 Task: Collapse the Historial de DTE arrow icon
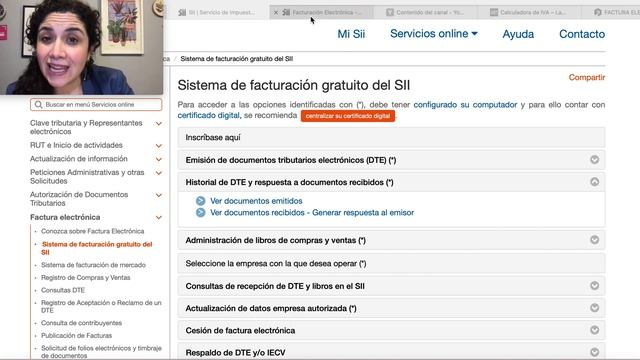point(594,182)
